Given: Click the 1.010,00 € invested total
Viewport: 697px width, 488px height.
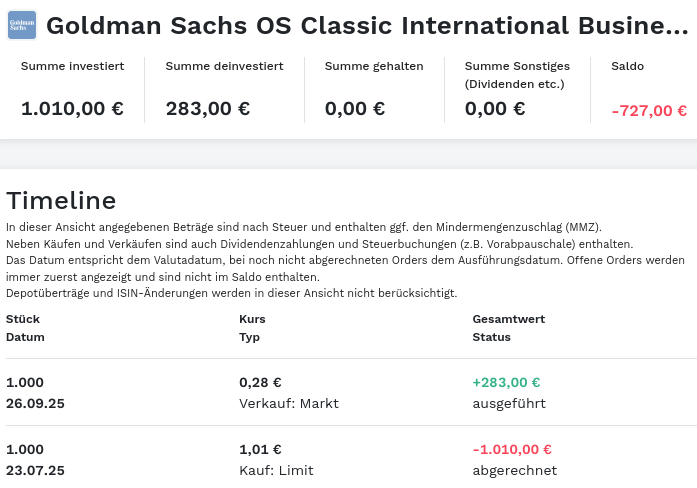Looking at the screenshot, I should (x=72, y=109).
